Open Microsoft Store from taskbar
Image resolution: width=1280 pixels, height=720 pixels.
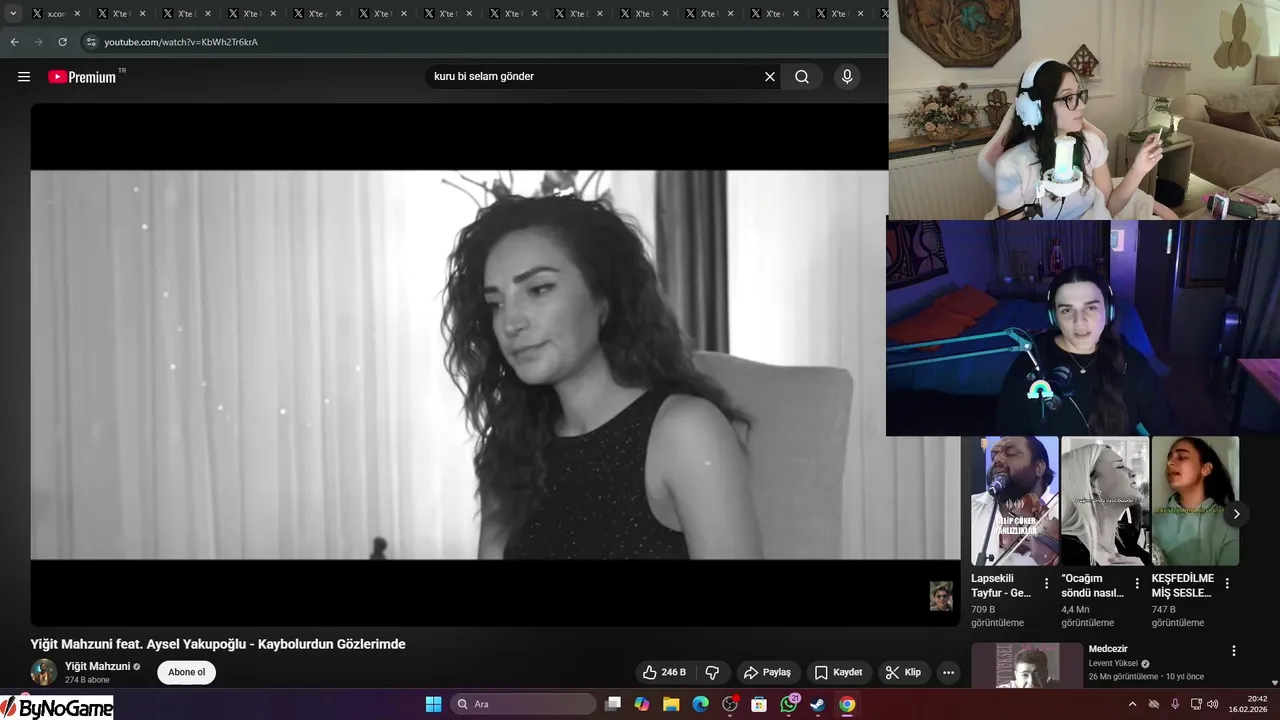click(x=759, y=704)
